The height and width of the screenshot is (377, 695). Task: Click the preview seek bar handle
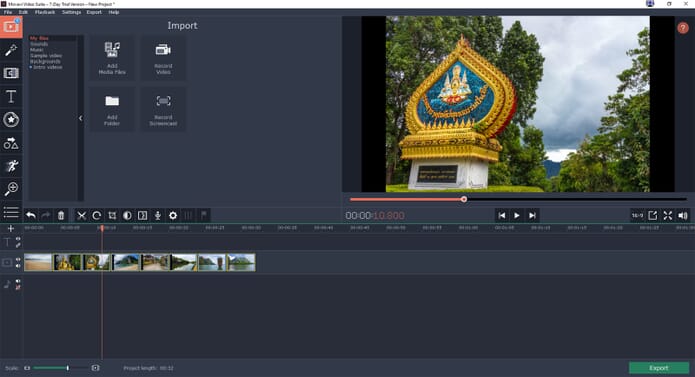464,199
